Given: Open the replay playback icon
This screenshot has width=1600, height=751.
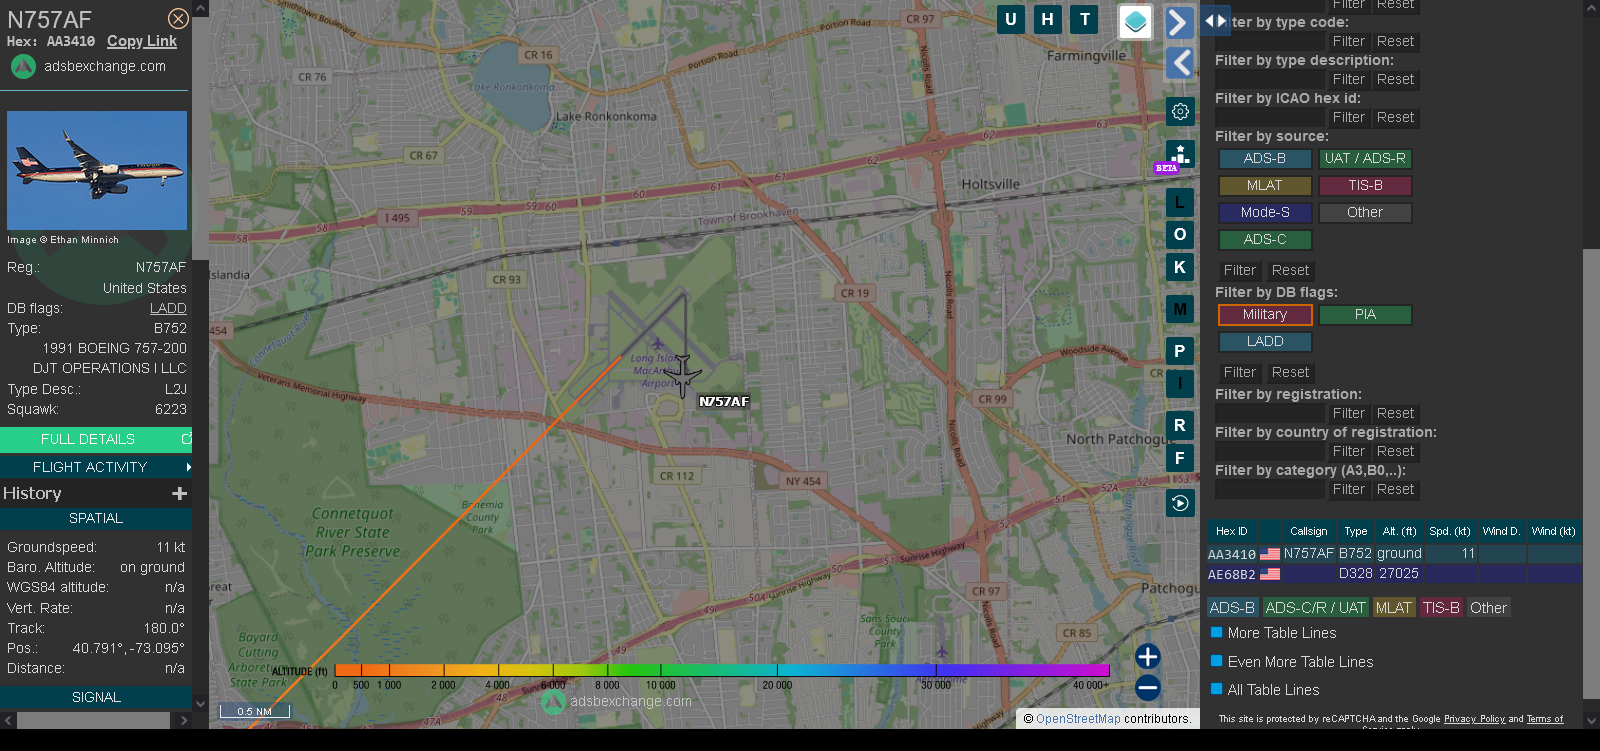Looking at the screenshot, I should [1180, 503].
